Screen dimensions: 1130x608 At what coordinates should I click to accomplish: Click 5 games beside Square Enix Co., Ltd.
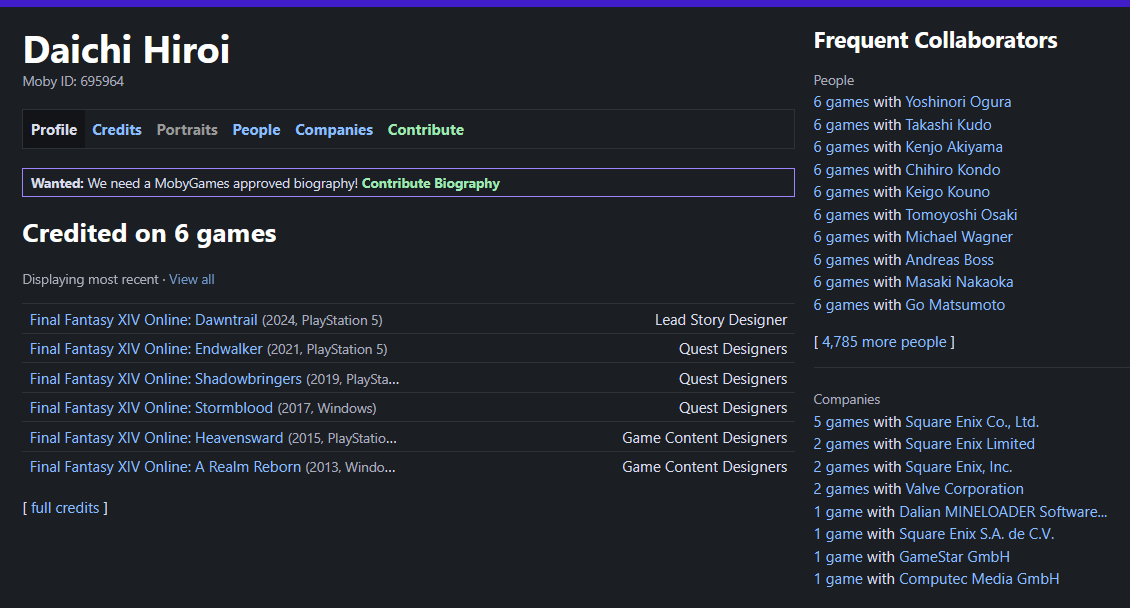pyautogui.click(x=841, y=422)
